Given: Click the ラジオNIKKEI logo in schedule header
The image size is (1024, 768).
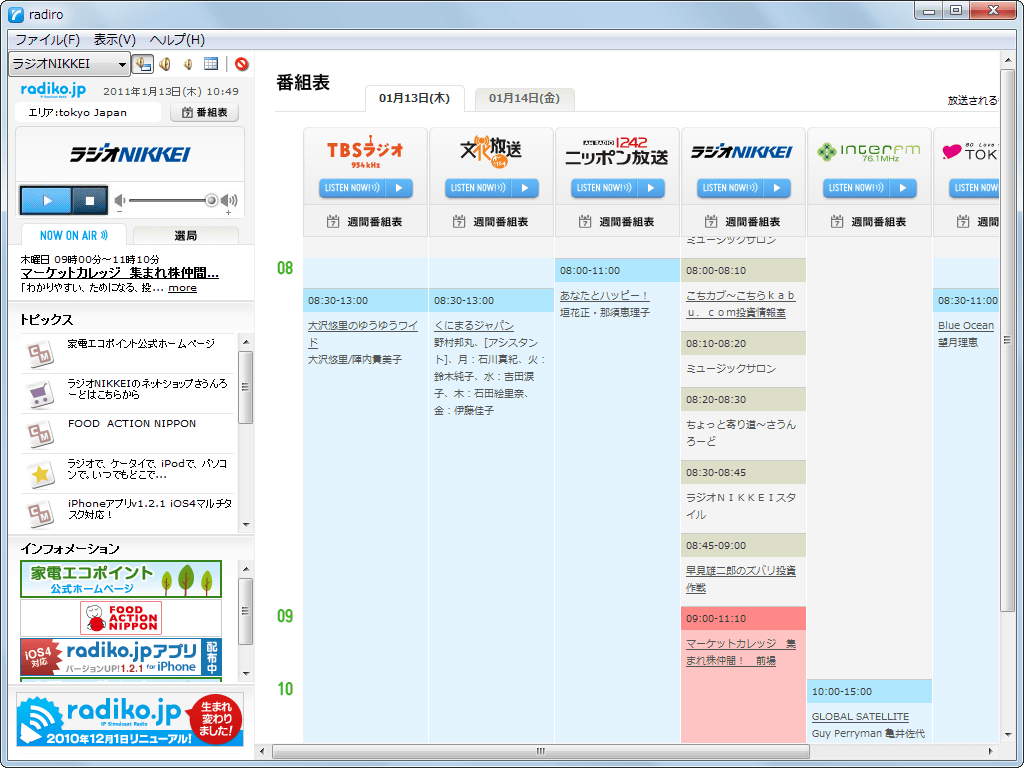Looking at the screenshot, I should point(742,152).
